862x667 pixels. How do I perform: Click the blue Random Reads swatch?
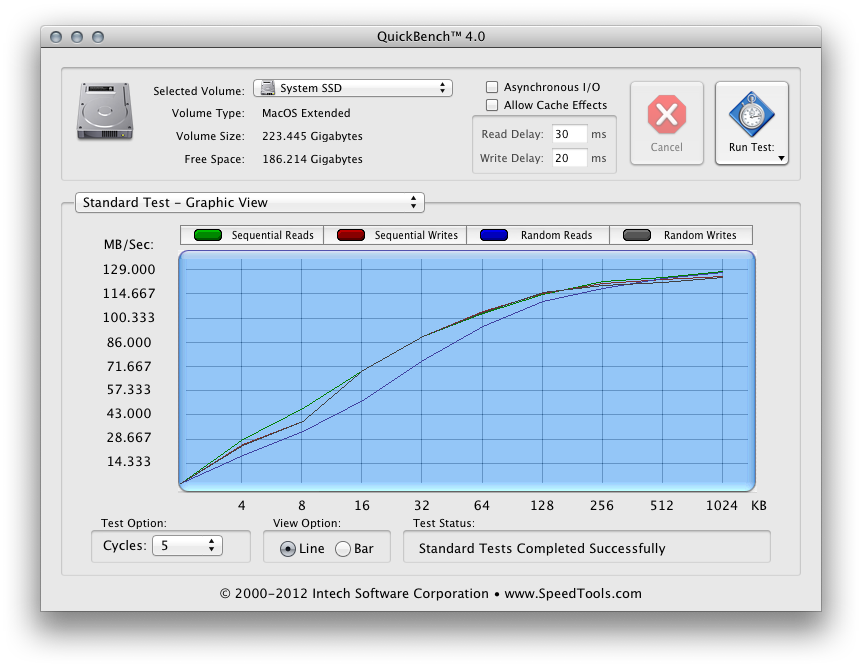[x=494, y=235]
